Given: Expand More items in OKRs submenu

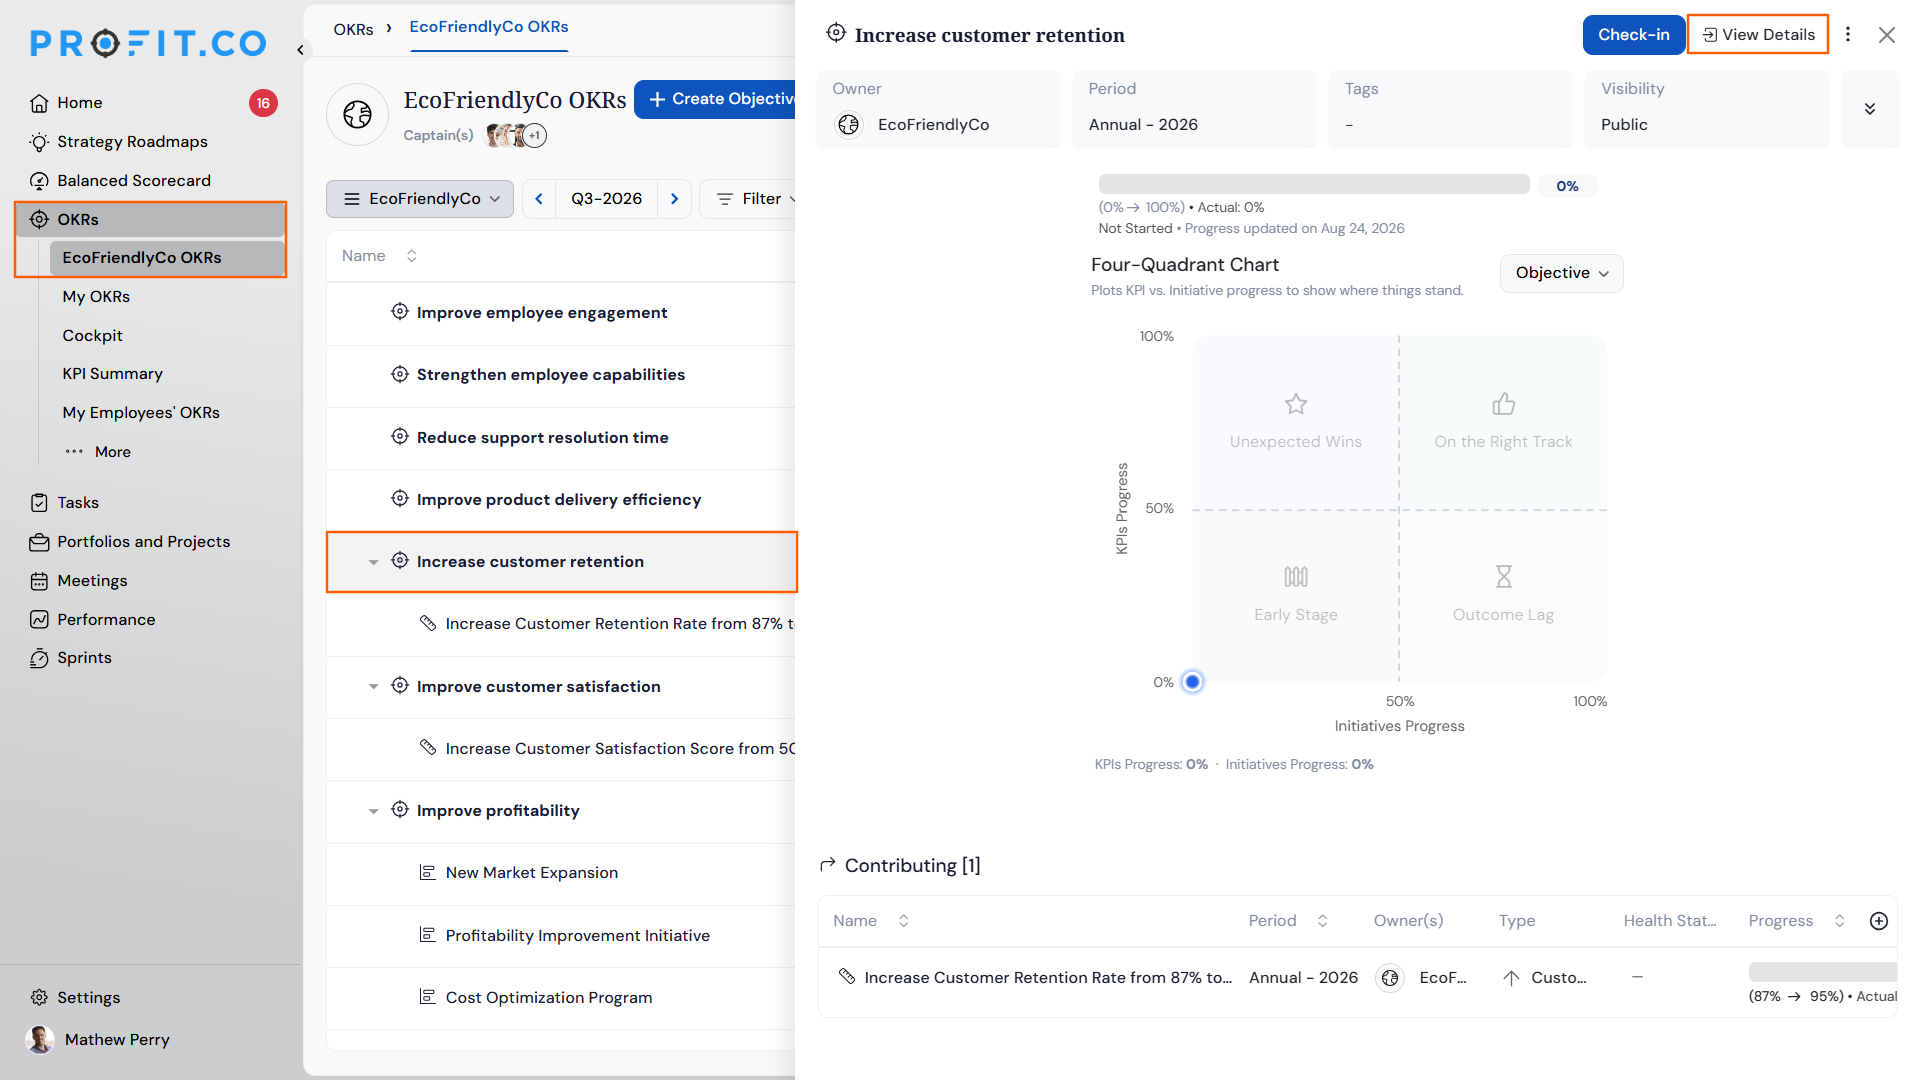Looking at the screenshot, I should (98, 452).
